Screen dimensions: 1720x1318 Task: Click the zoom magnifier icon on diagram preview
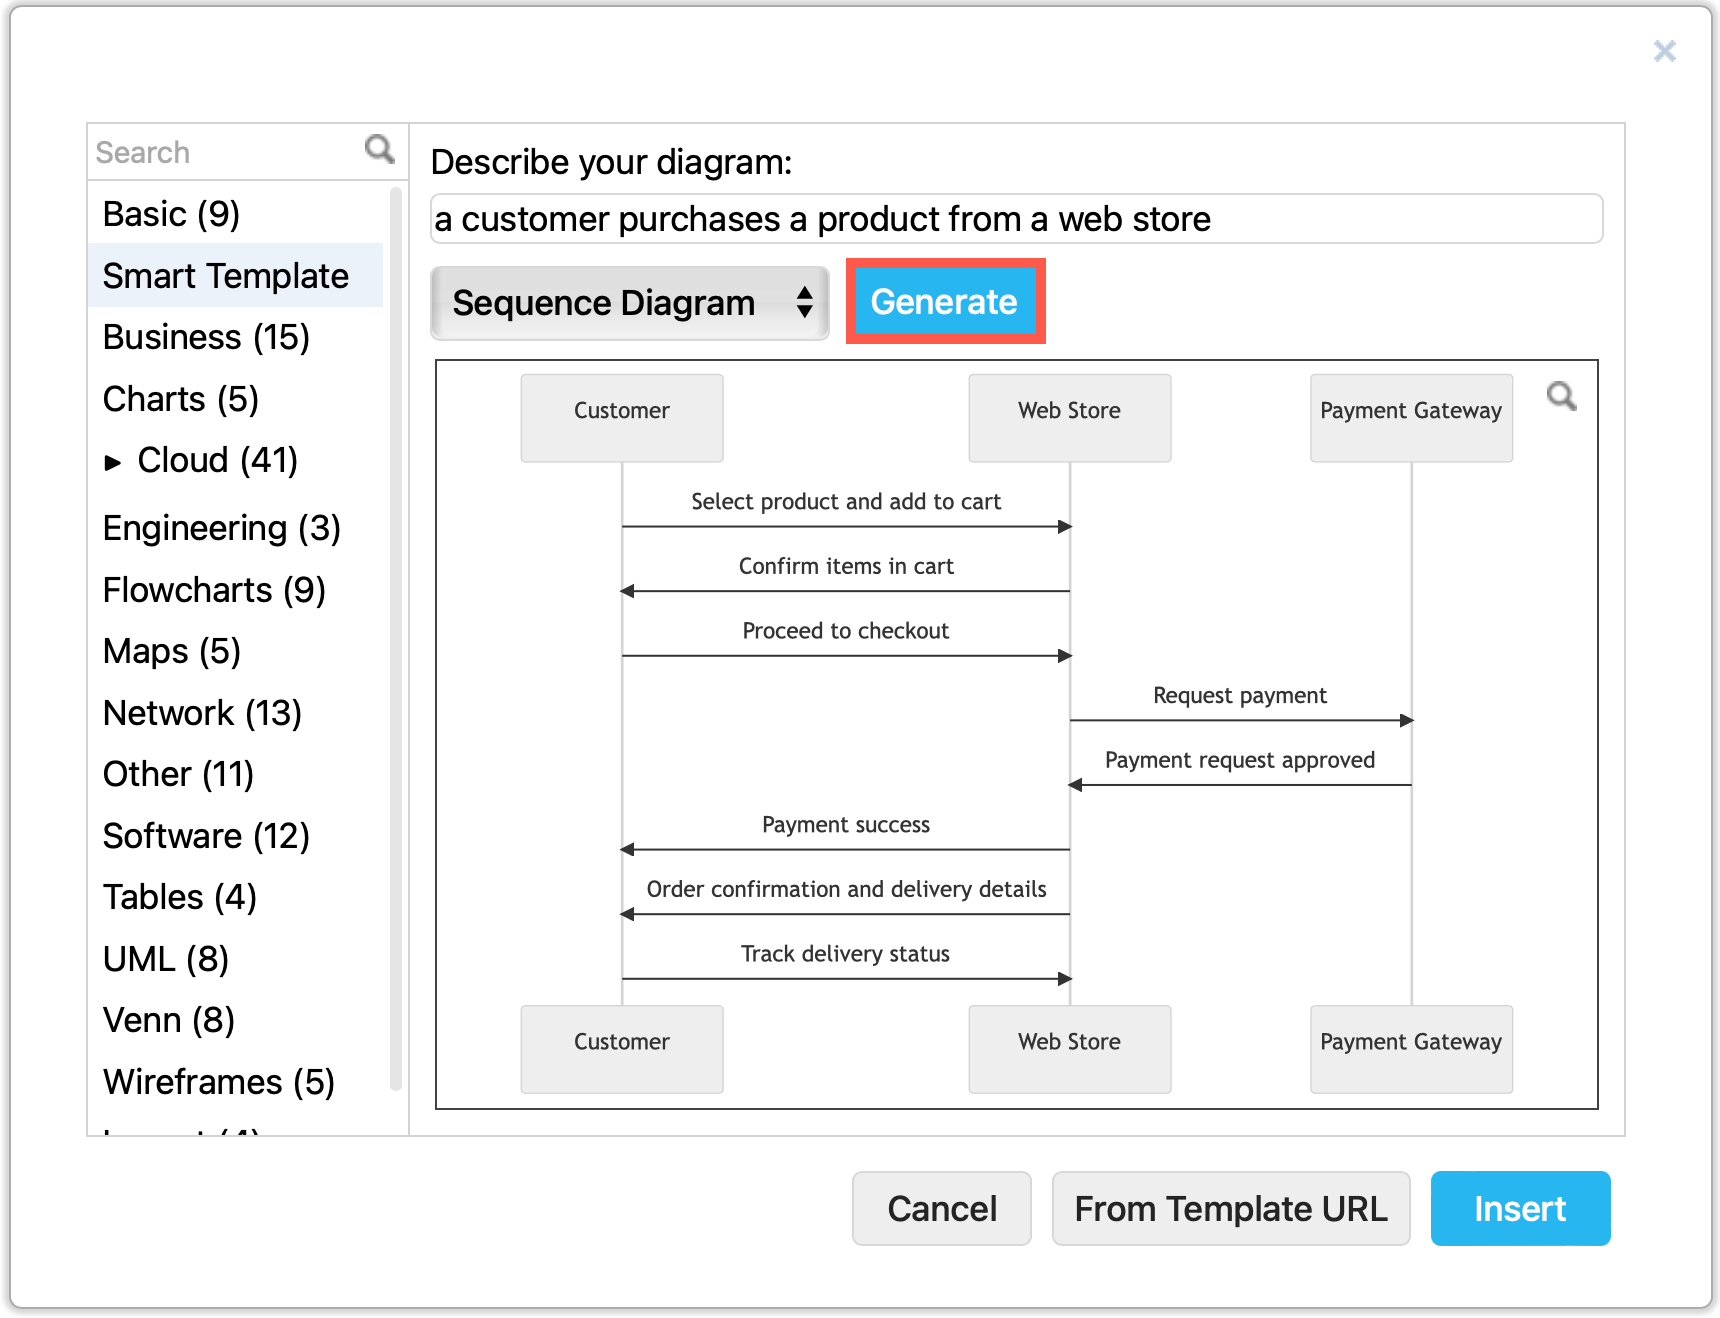coord(1561,397)
